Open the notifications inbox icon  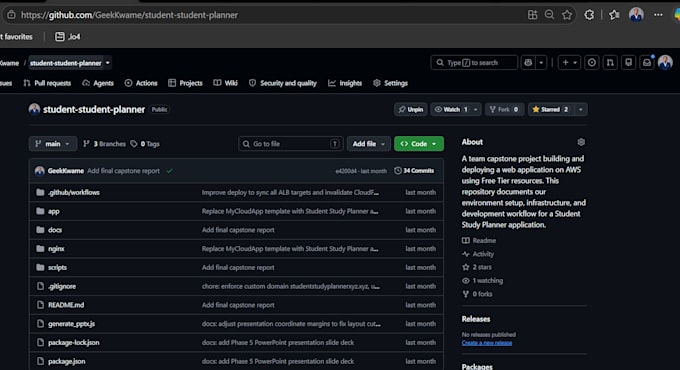647,62
